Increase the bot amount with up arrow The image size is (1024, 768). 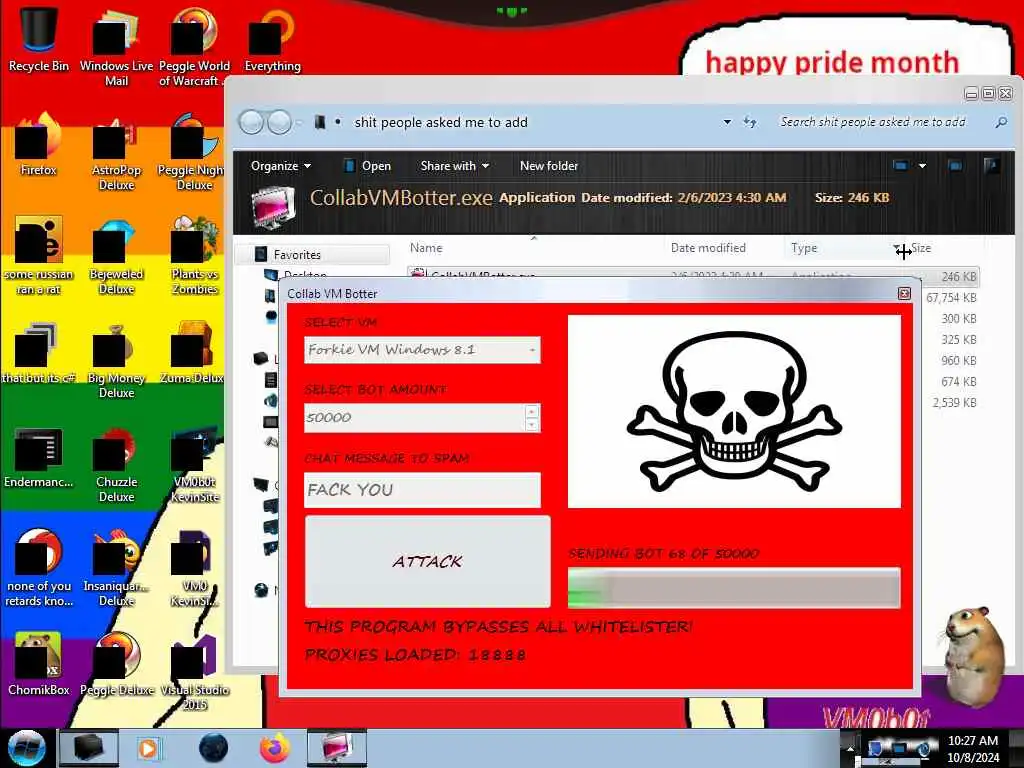coord(532,411)
